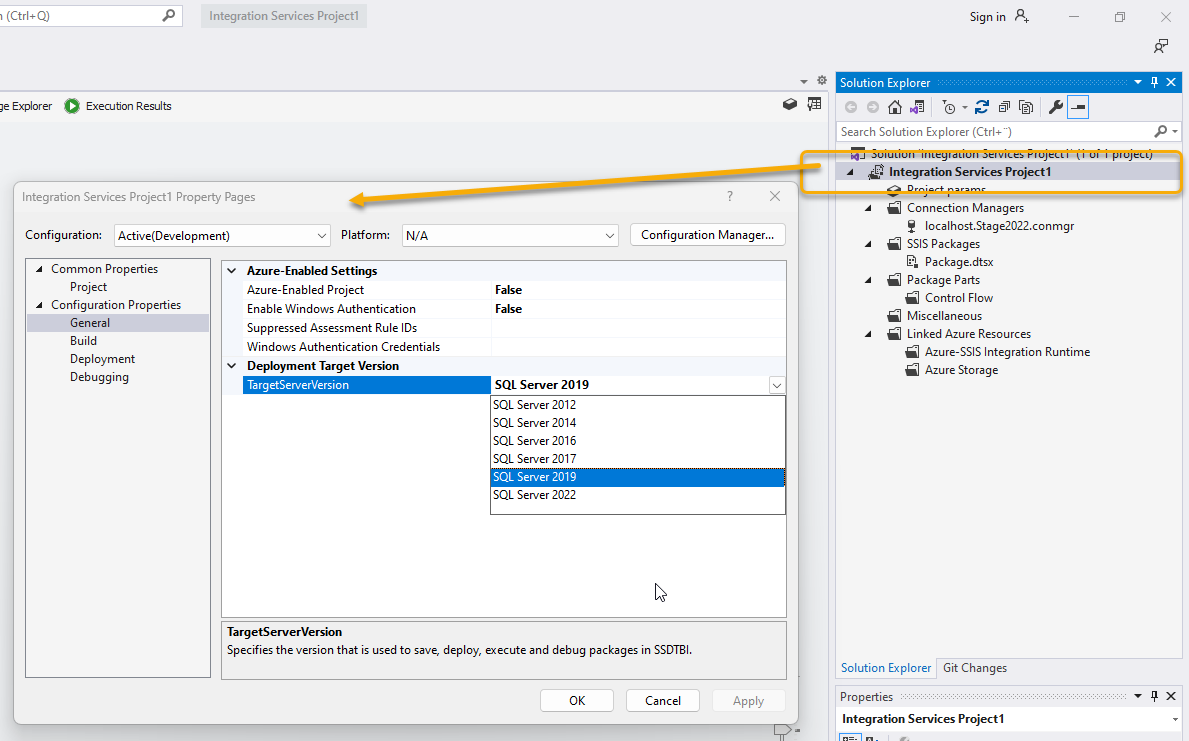Viewport: 1189px width, 741px height.
Task: Click the search icon in Quick Launch box
Action: click(168, 15)
